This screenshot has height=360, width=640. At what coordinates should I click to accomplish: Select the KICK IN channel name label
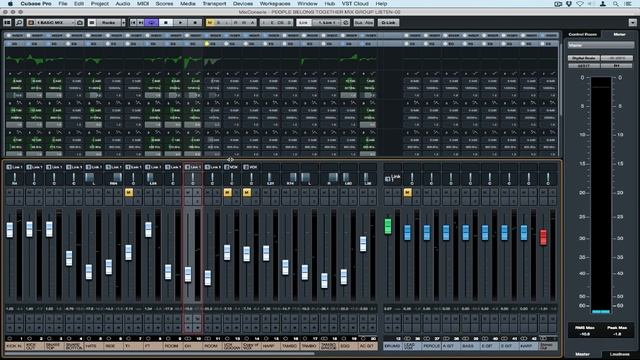coord(14,346)
